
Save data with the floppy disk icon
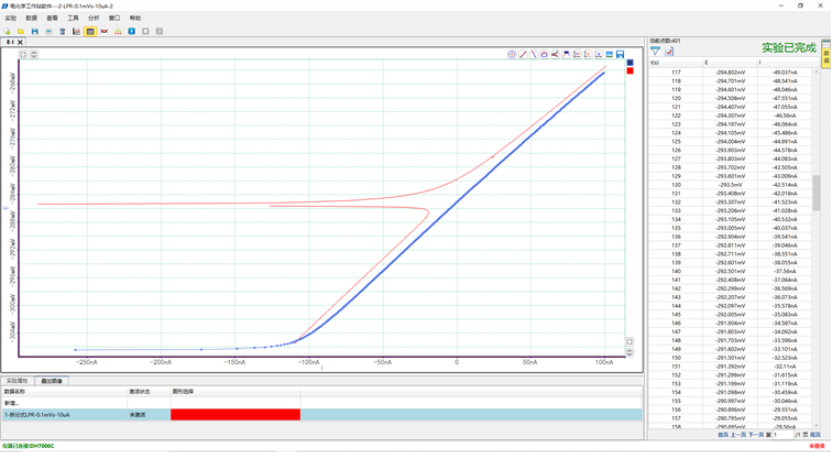coord(34,31)
